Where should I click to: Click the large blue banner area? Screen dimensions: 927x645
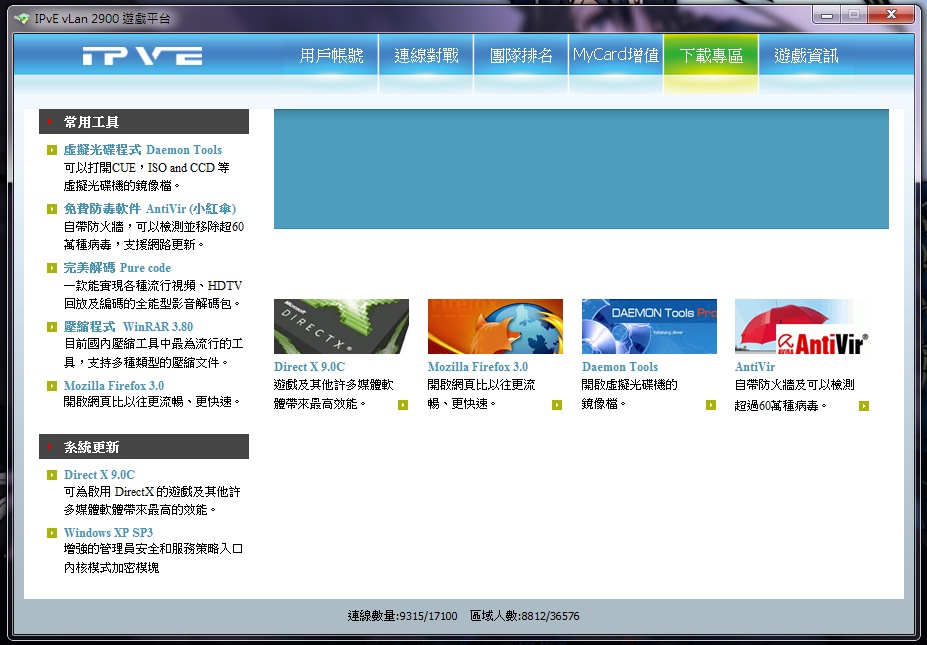point(581,169)
